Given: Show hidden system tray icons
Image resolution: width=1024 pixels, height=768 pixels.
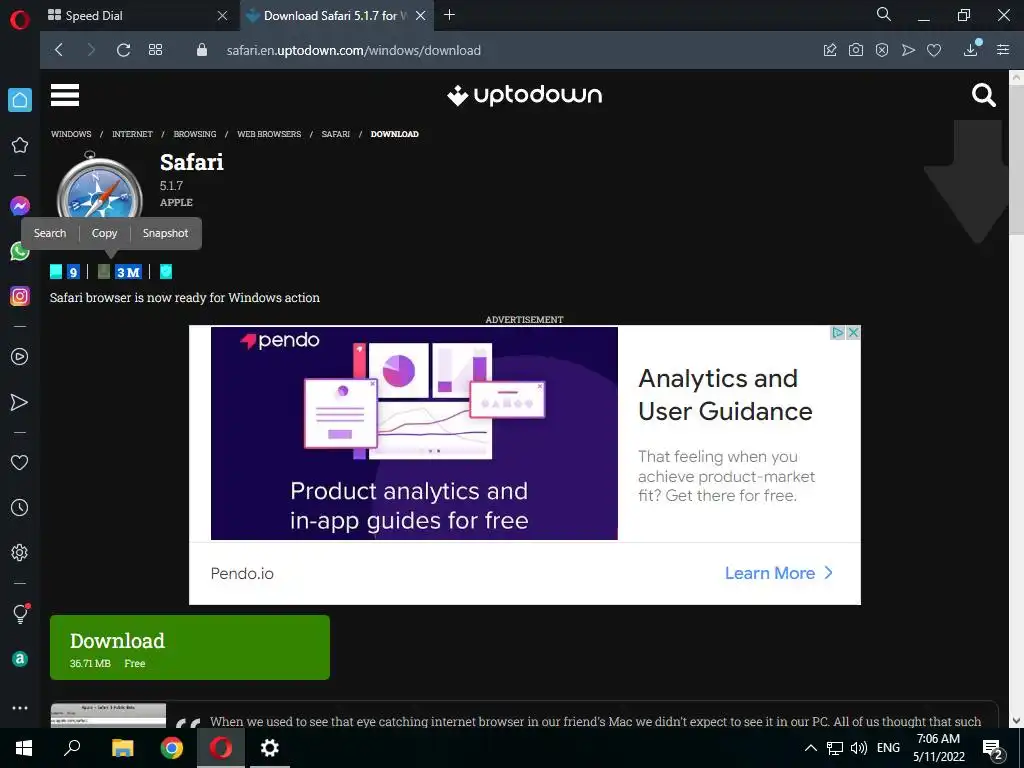Looking at the screenshot, I should 810,748.
